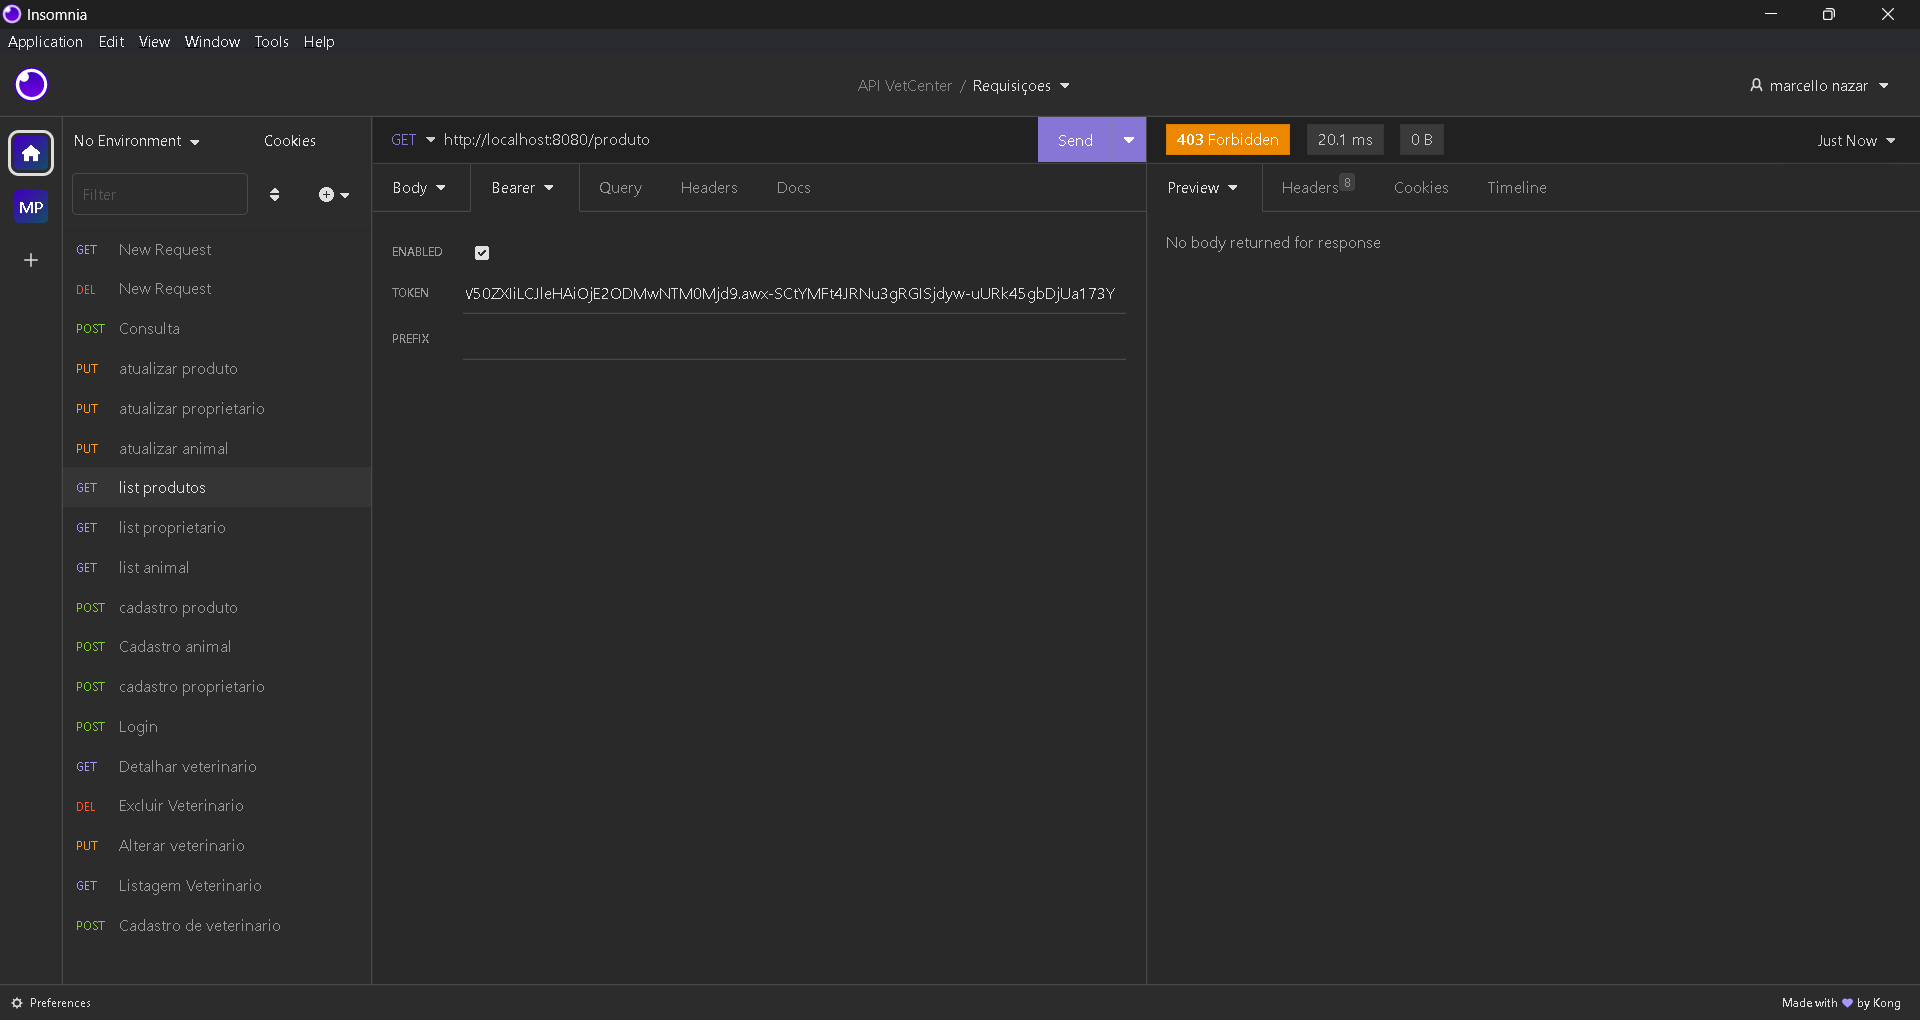Toggle the Enabled checkbox for Bearer auth

click(482, 253)
